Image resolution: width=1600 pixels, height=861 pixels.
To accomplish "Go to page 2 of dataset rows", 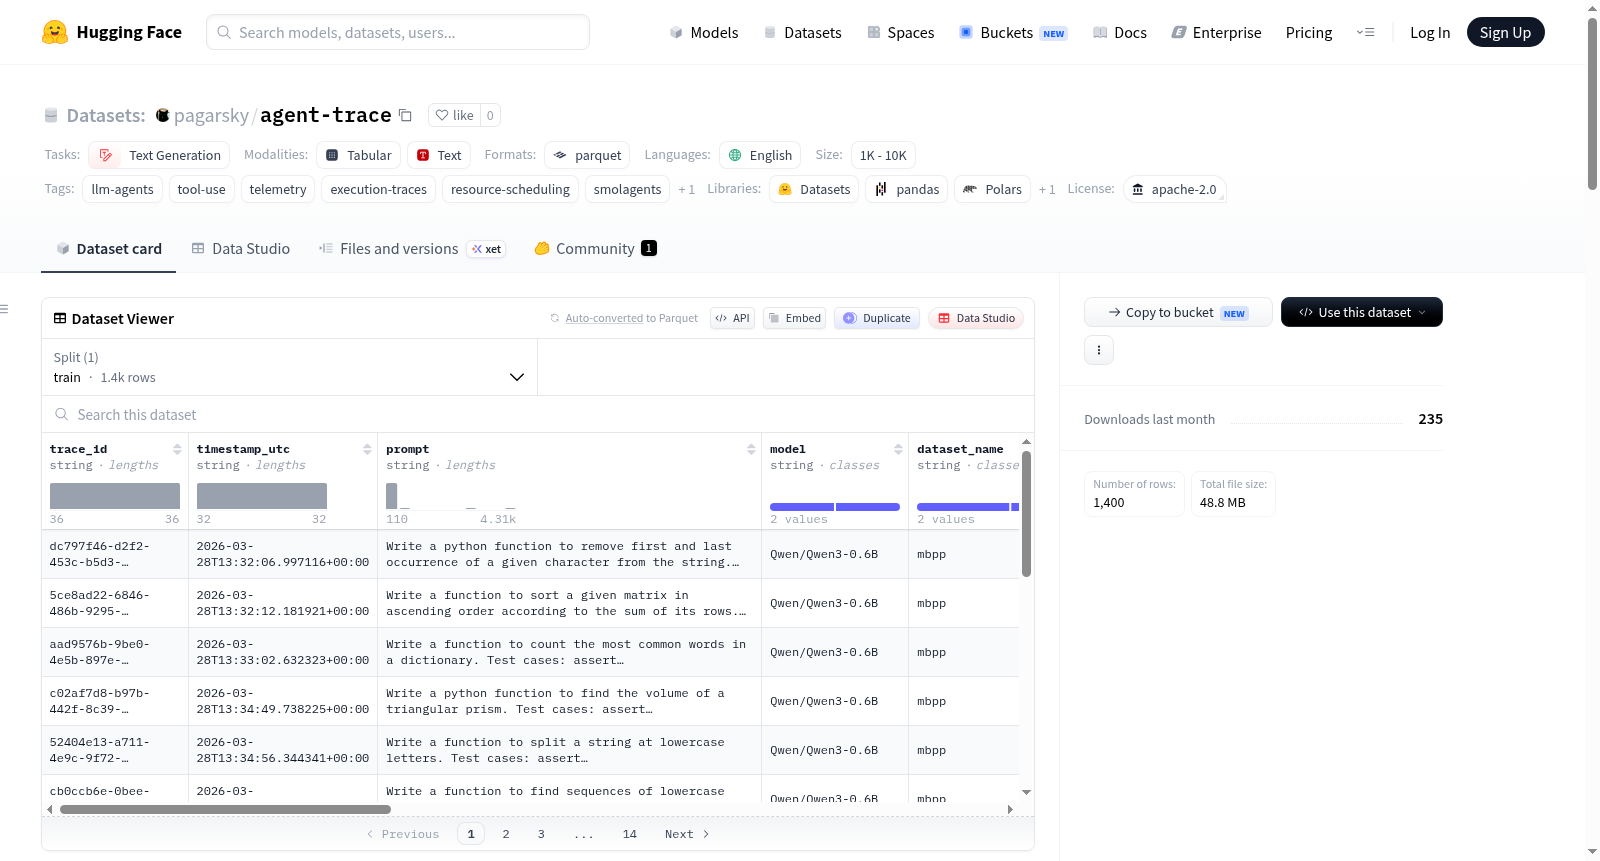I will coord(506,834).
